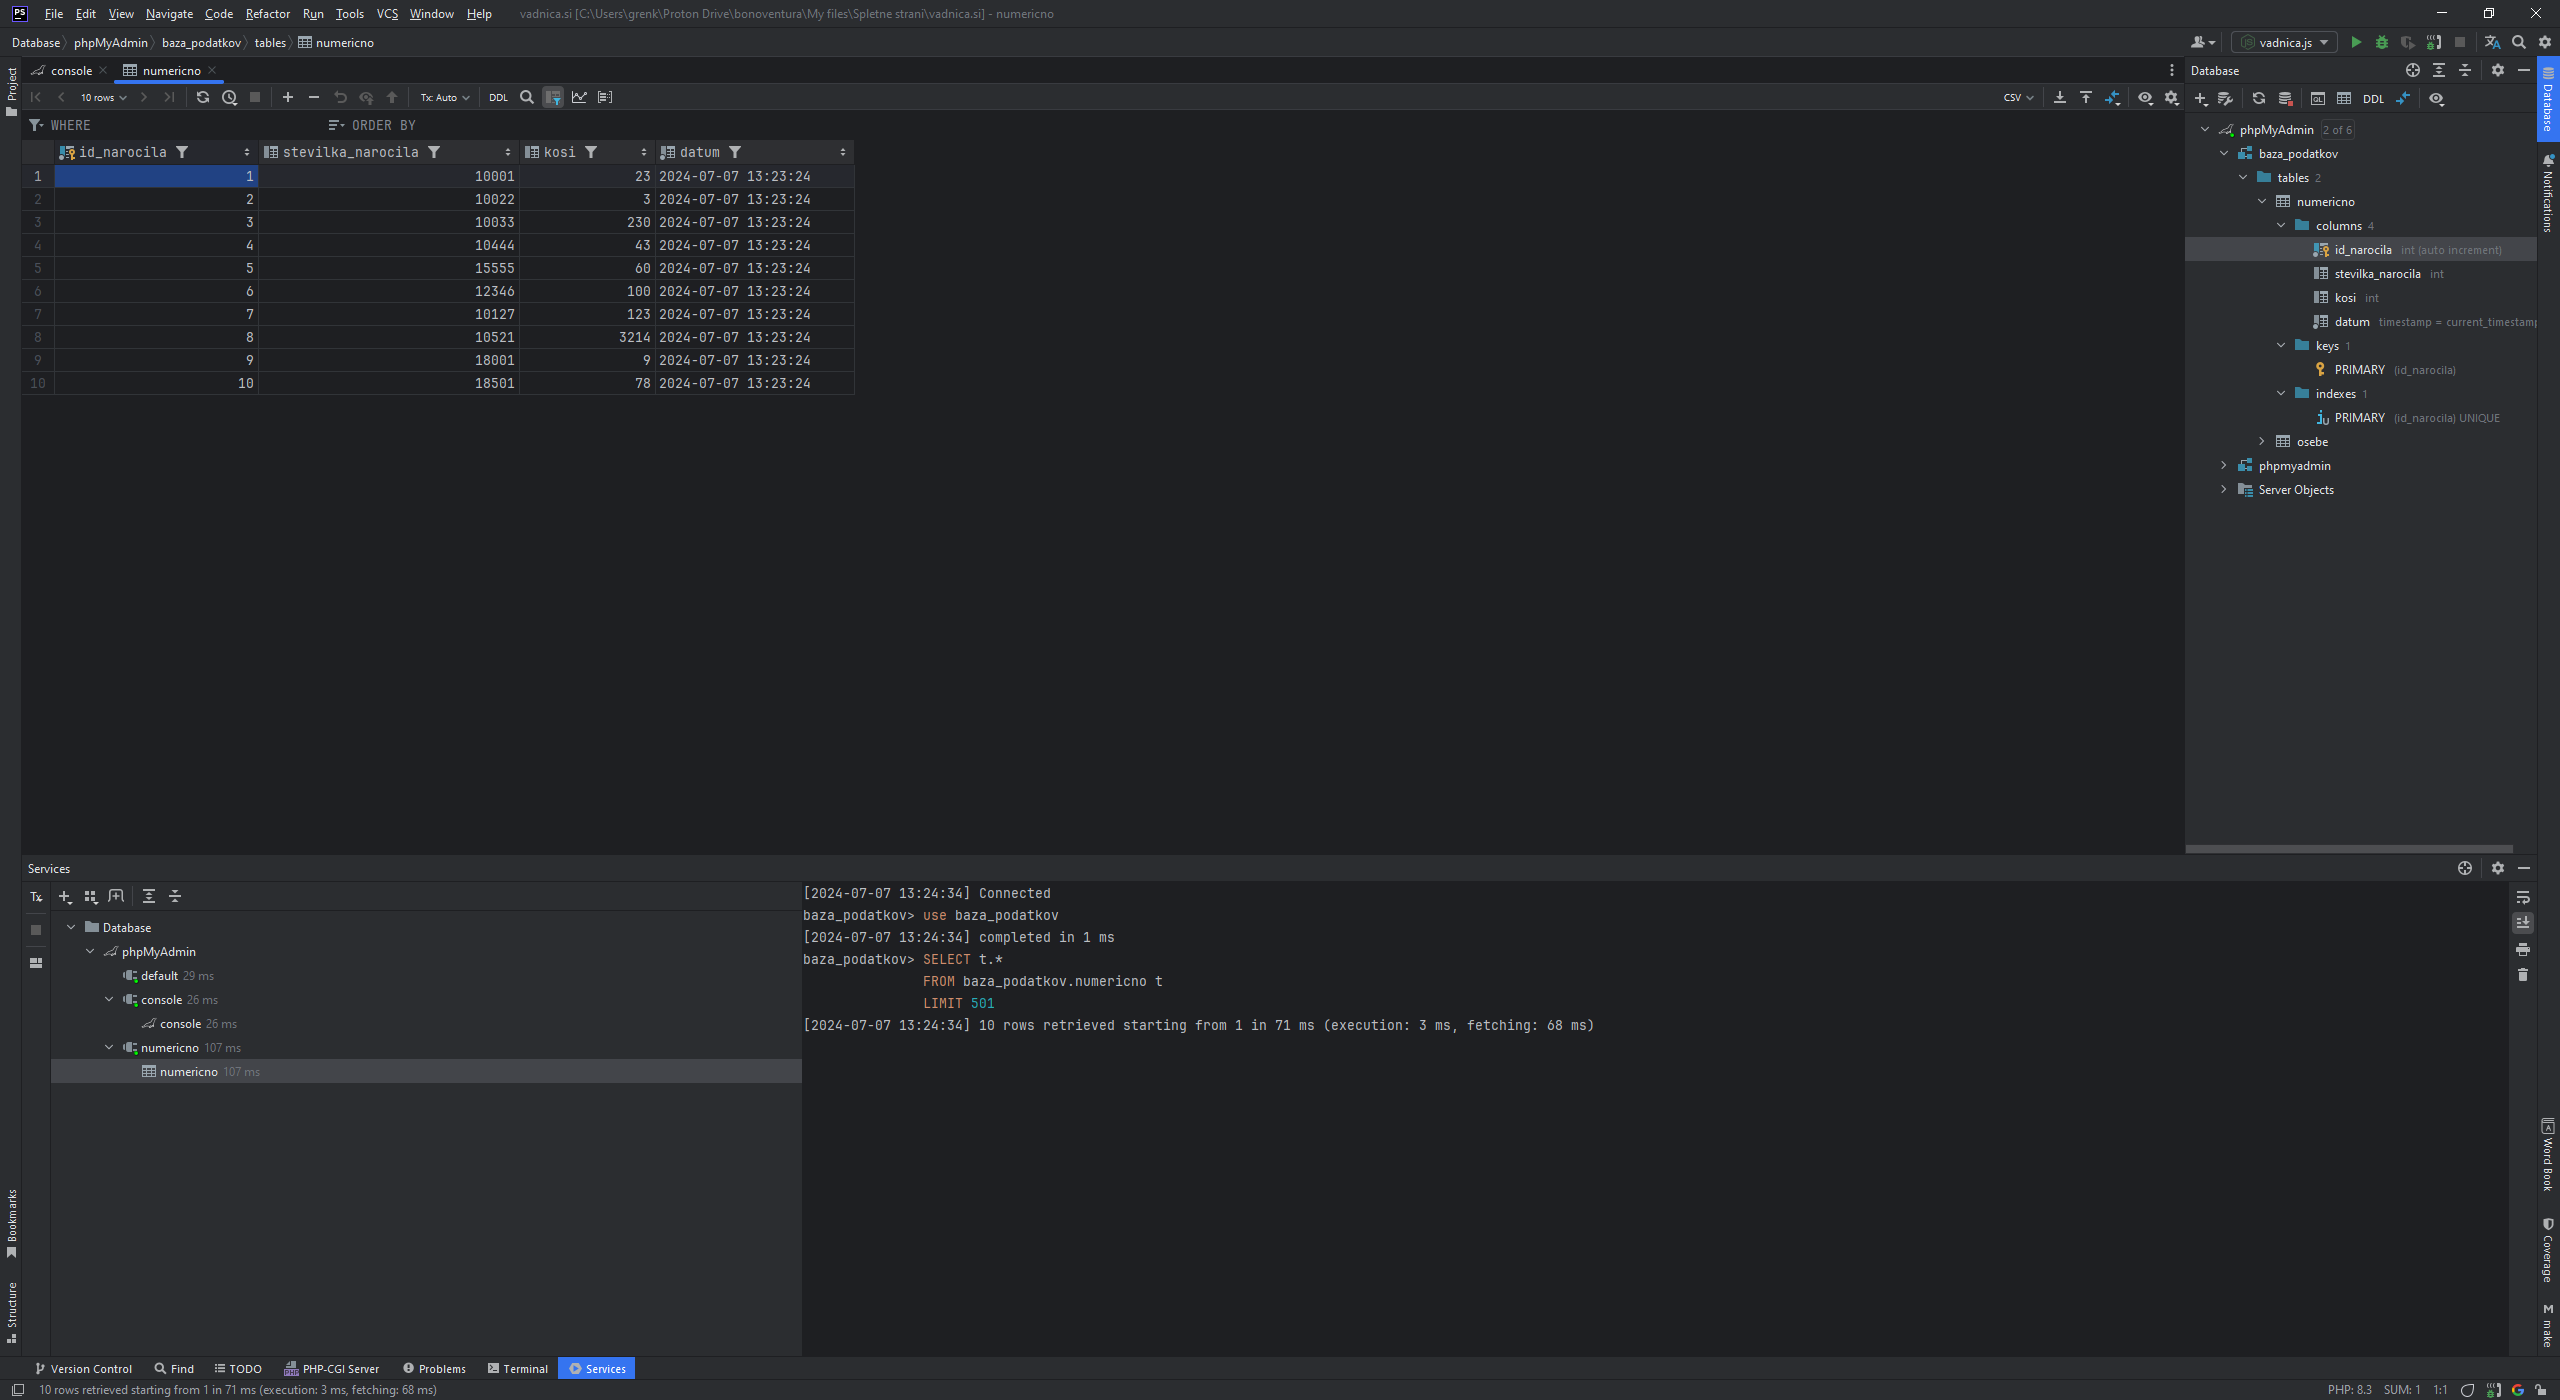Open the Refactor menu
The image size is (2560, 1400).
click(267, 13)
